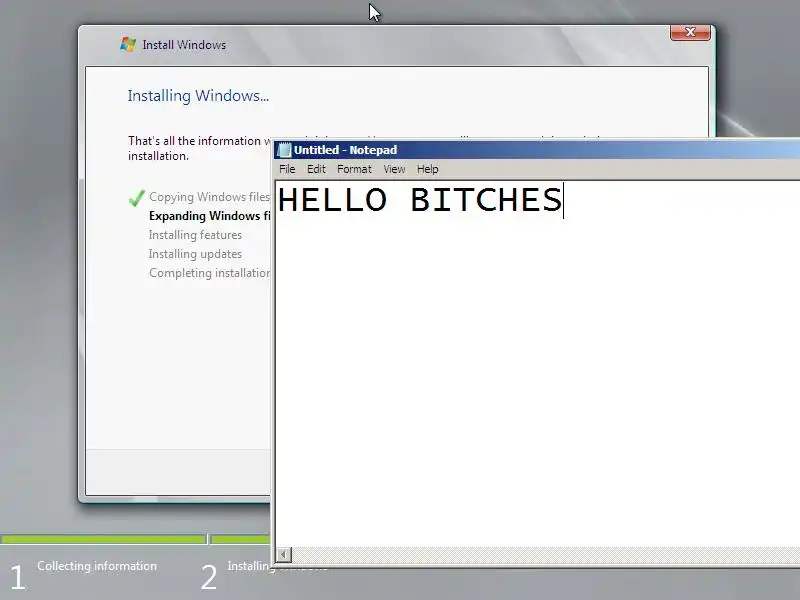This screenshot has height=600, width=800.
Task: Open the Edit menu in Notepad
Action: coord(316,169)
